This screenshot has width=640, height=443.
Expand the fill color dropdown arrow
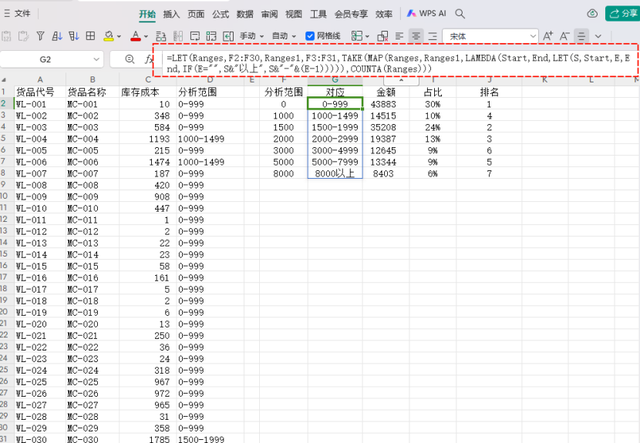tap(119, 36)
